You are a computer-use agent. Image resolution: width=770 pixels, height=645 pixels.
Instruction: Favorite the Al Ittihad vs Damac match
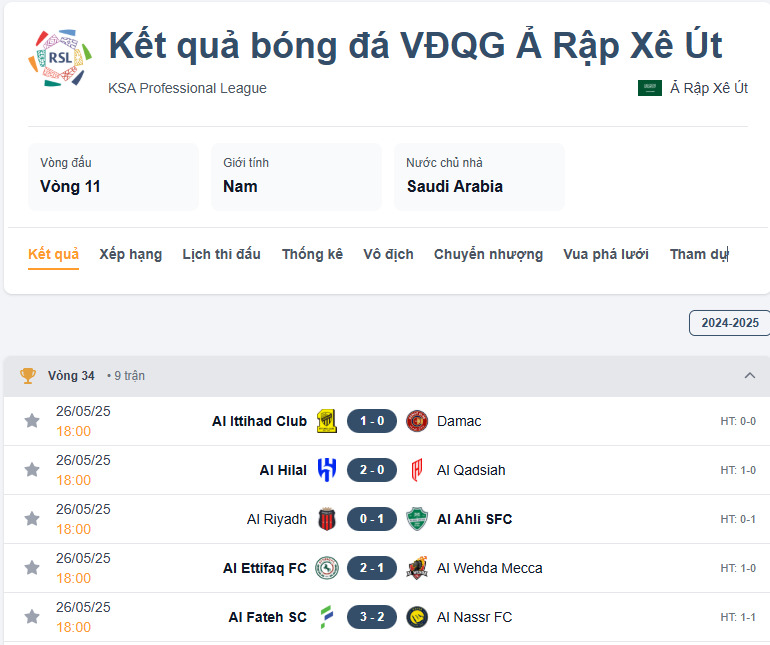tap(32, 421)
